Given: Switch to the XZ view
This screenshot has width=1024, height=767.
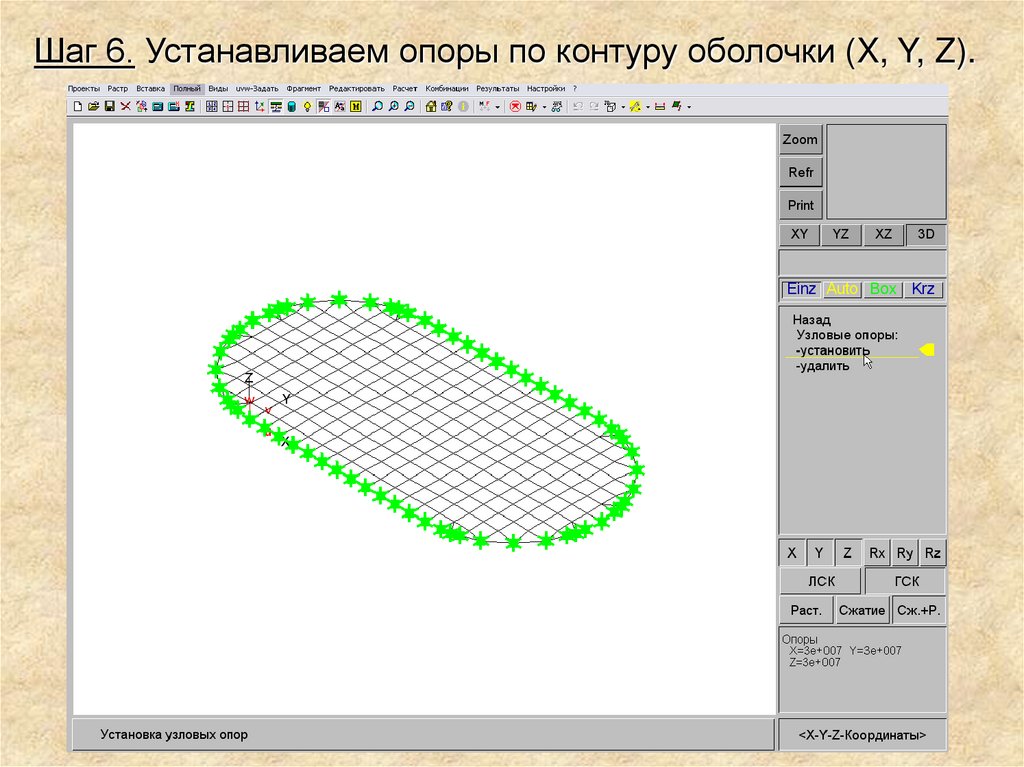Looking at the screenshot, I should point(883,234).
